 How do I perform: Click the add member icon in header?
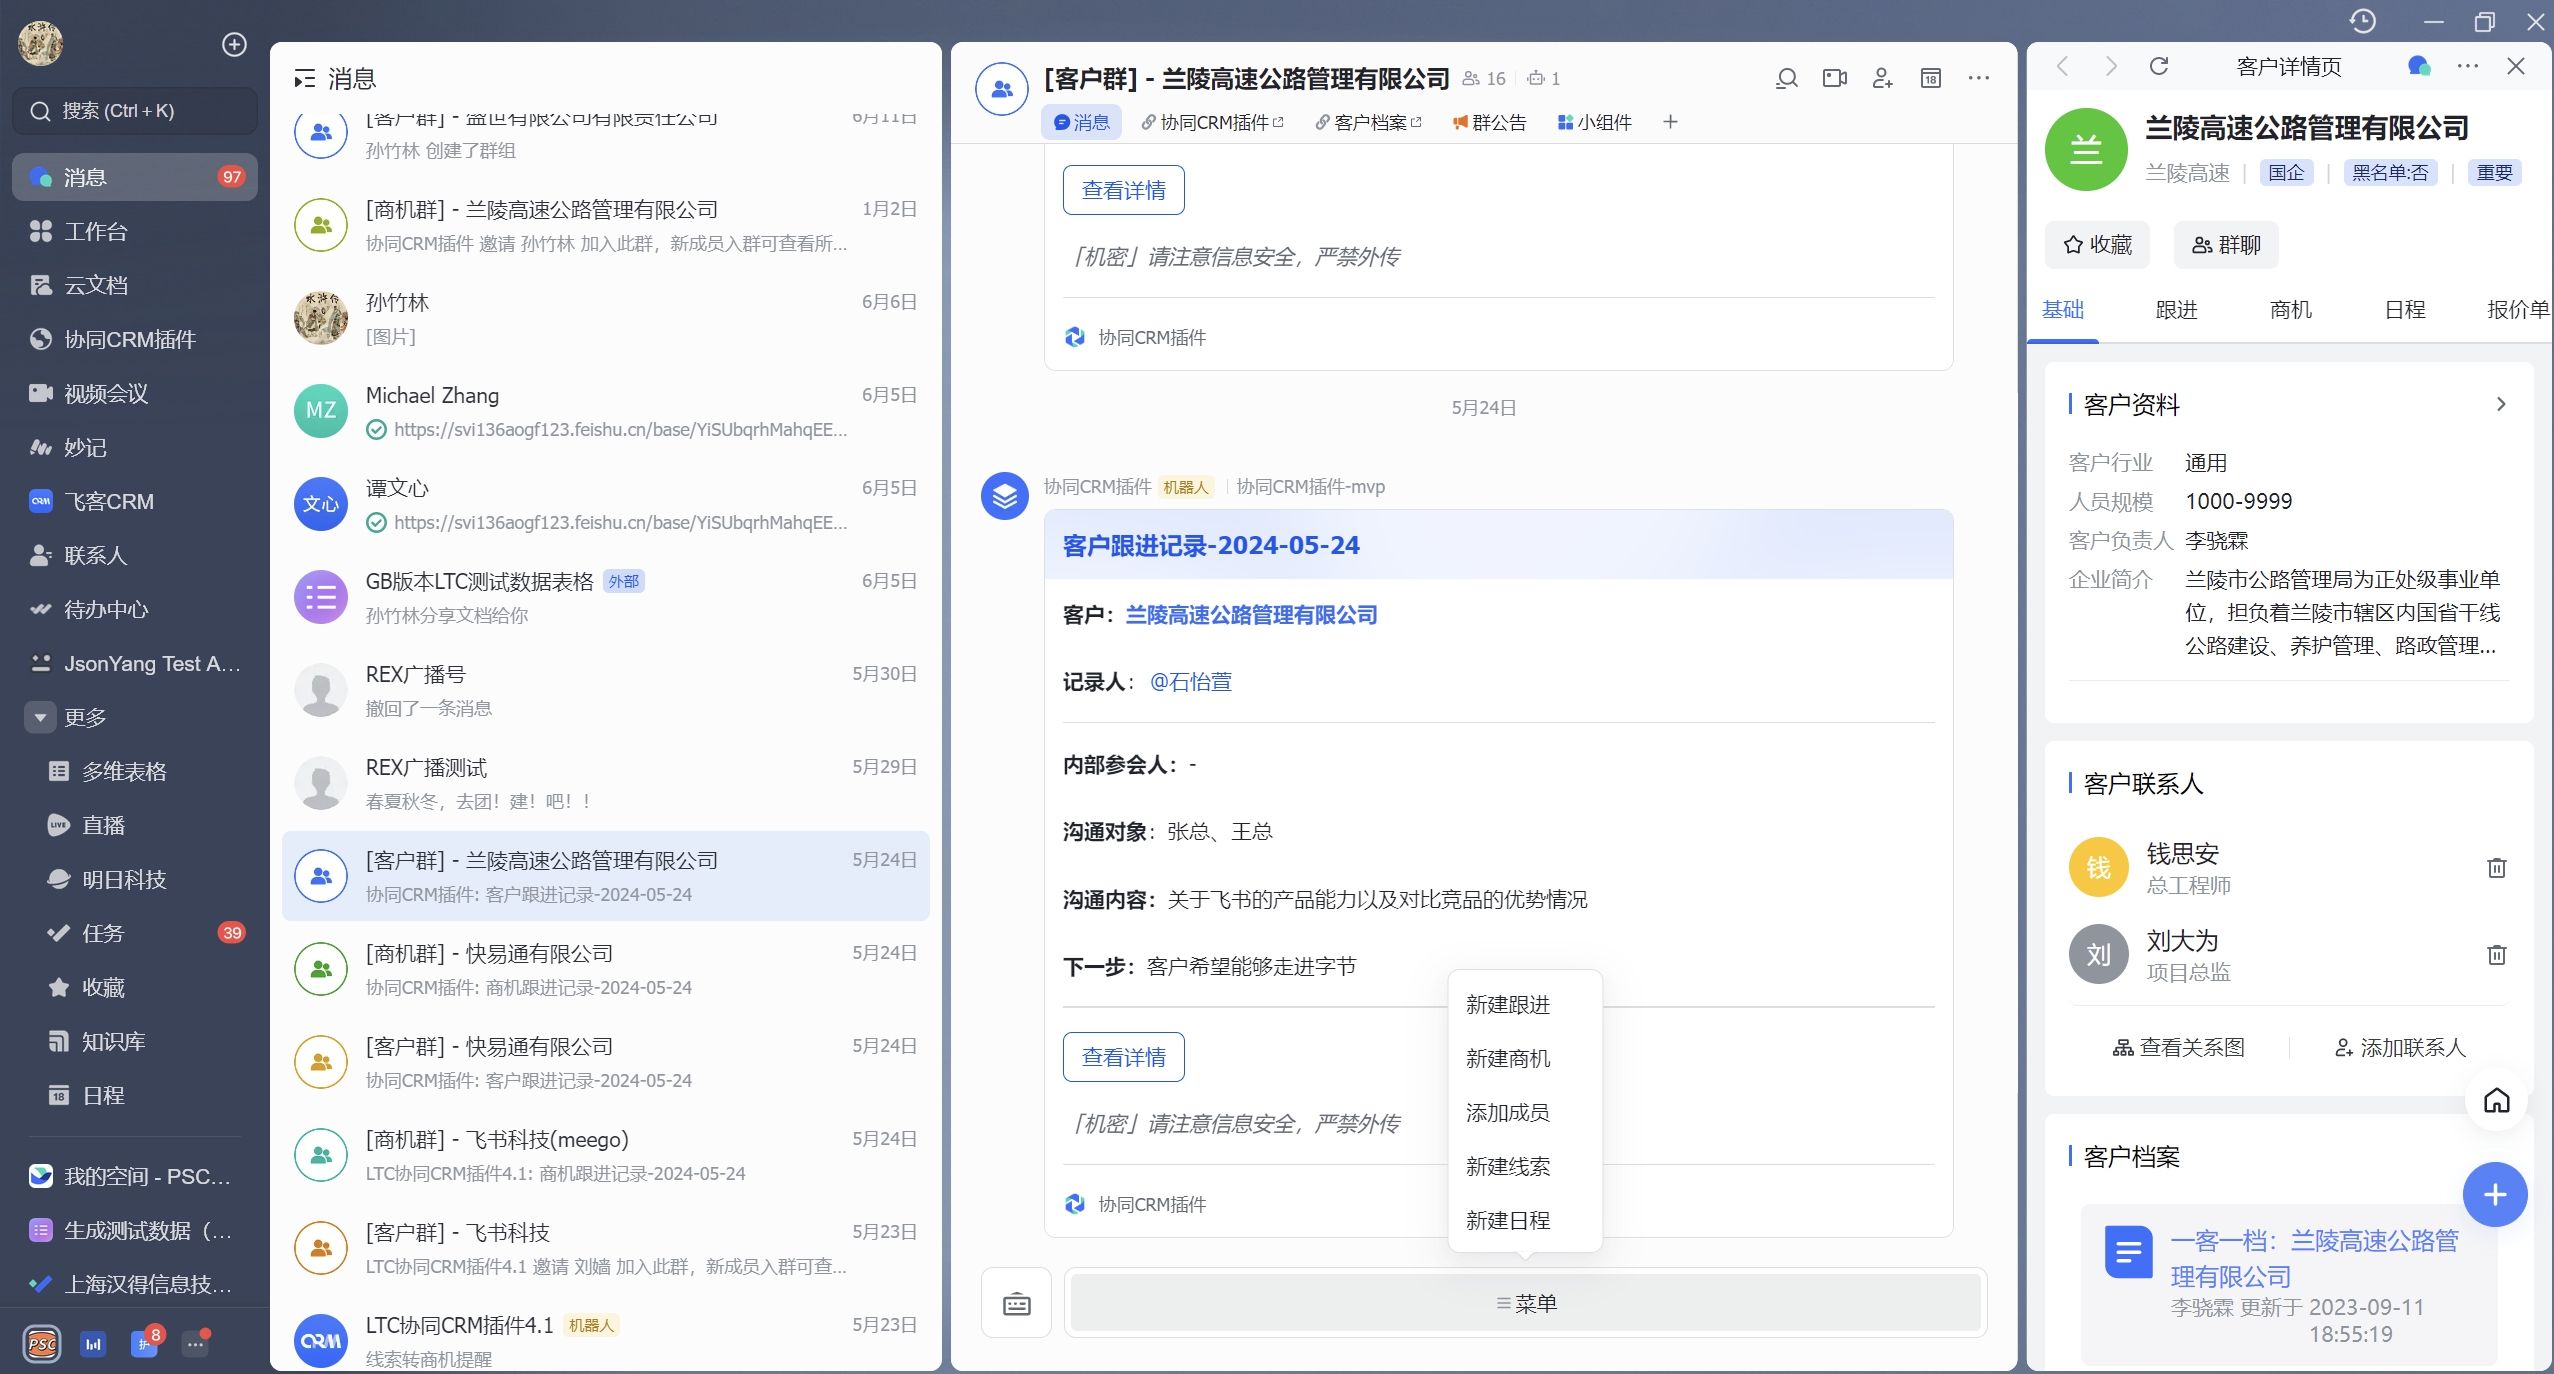pos(1882,78)
